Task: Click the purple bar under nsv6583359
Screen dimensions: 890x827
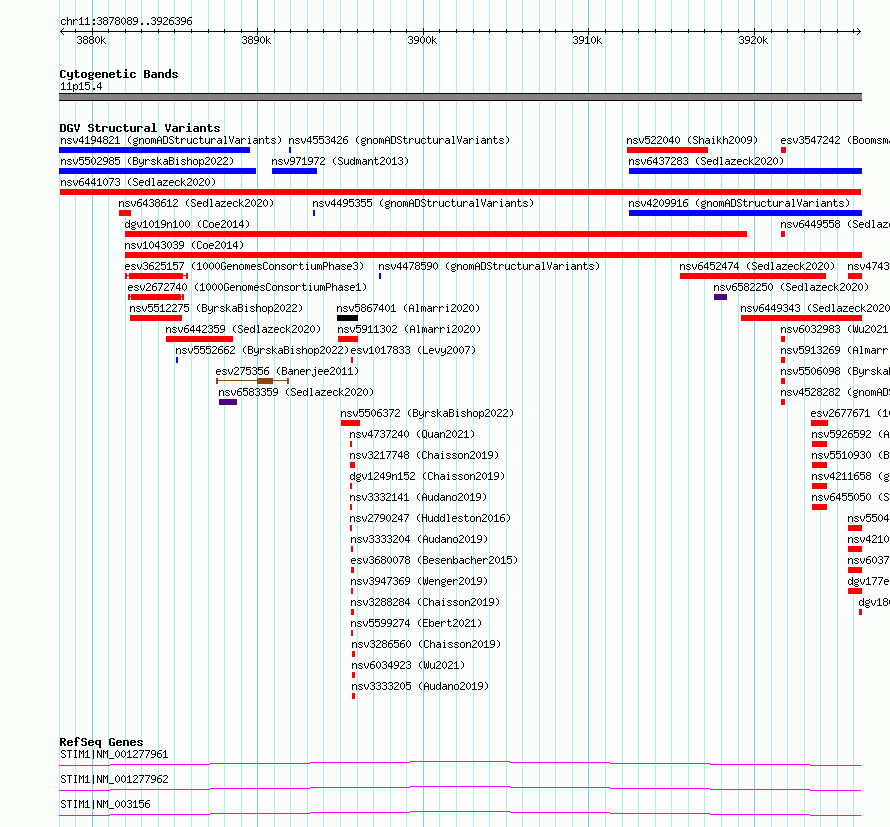Action: pos(228,402)
